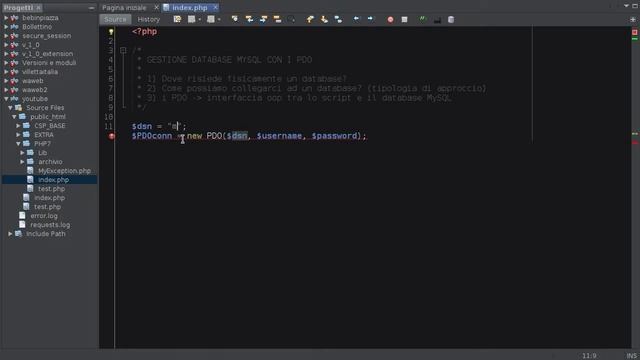Expand the bebinpiazza project
The image size is (640, 360).
6,18
